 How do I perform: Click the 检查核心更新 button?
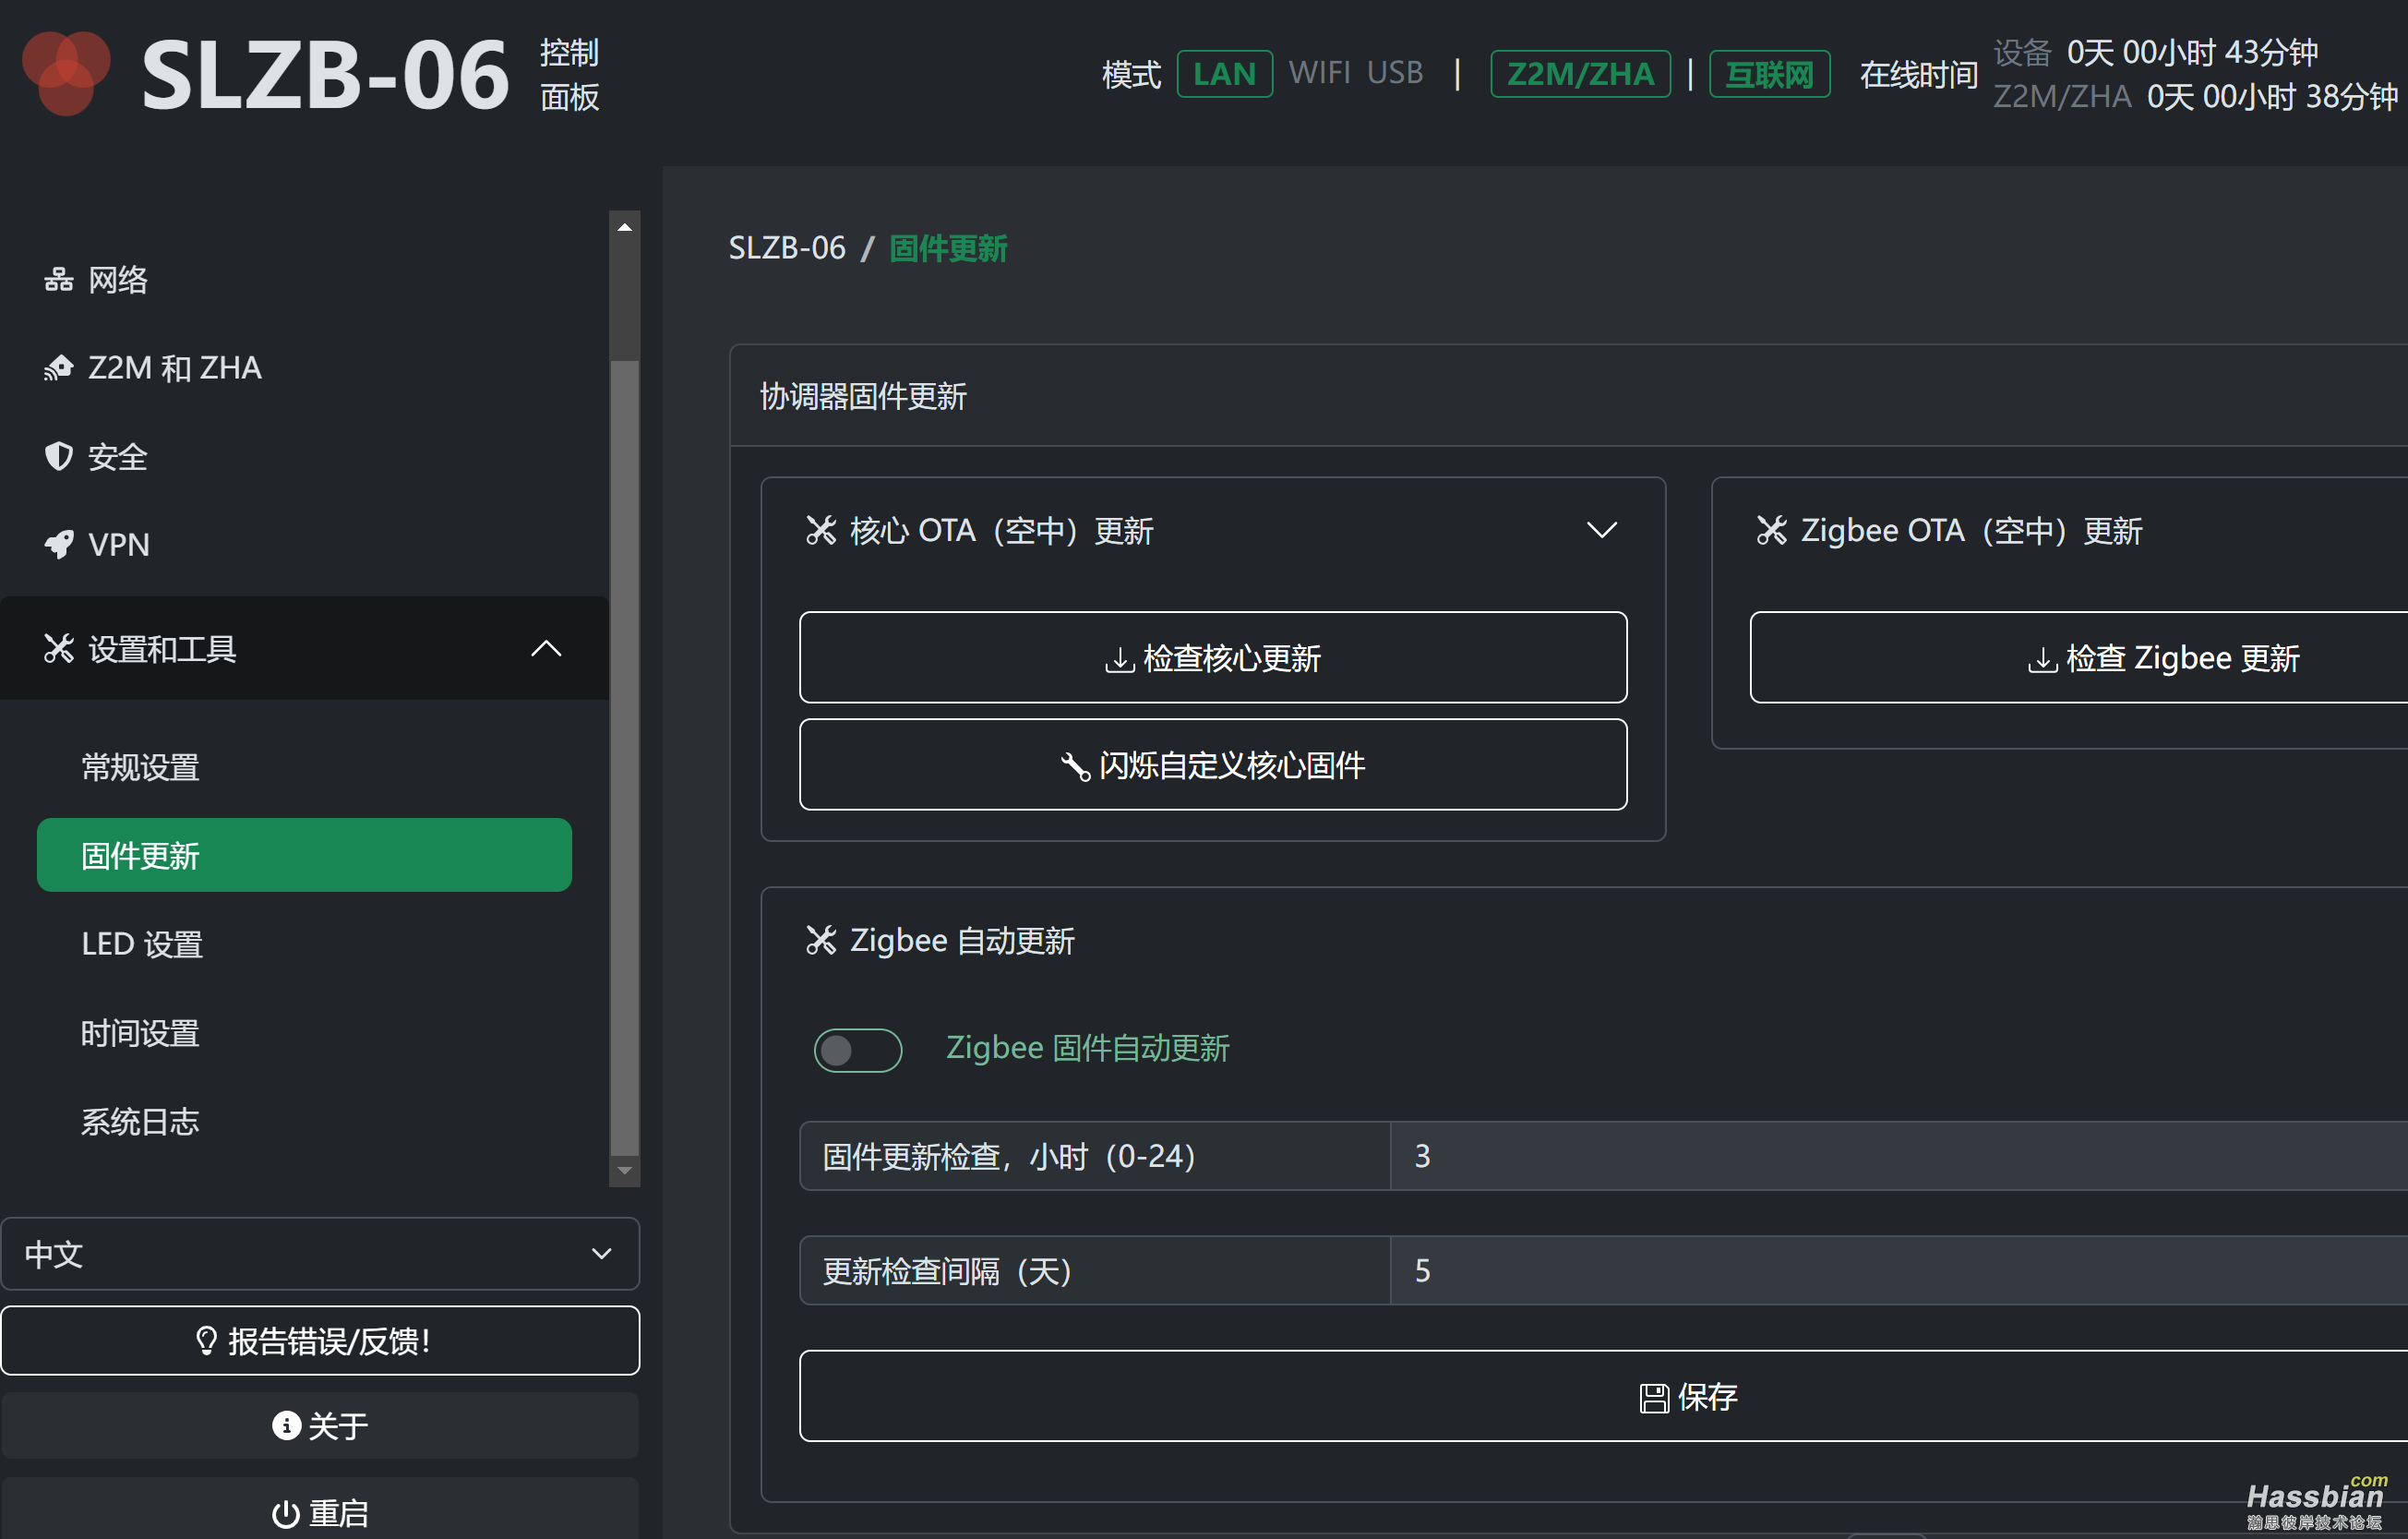pyautogui.click(x=1213, y=657)
